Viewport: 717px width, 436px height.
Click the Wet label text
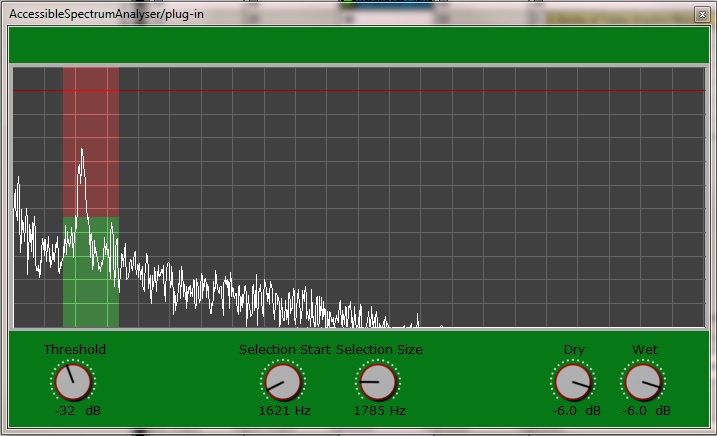coord(644,349)
